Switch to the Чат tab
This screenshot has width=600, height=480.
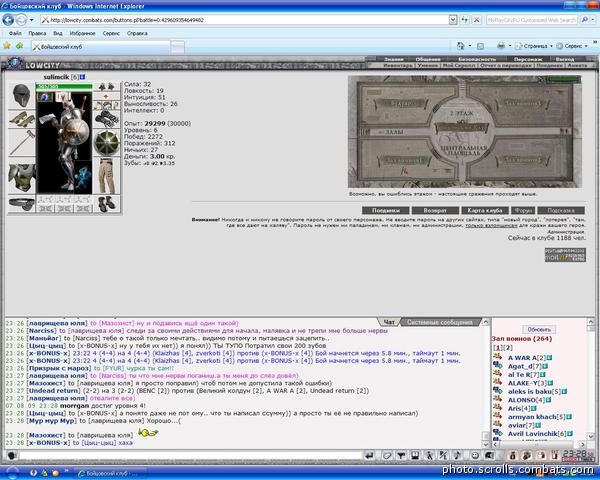[389, 322]
